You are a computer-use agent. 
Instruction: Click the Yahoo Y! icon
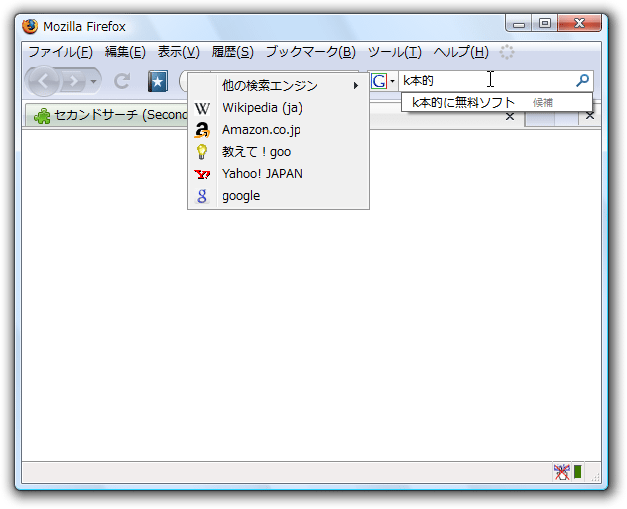[202, 174]
